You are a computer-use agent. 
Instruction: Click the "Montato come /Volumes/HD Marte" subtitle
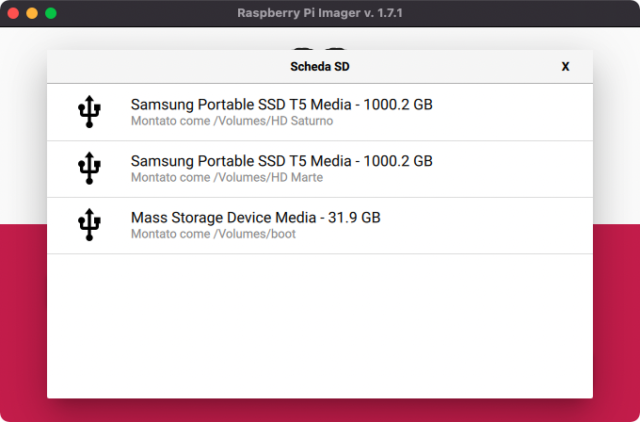point(226,177)
